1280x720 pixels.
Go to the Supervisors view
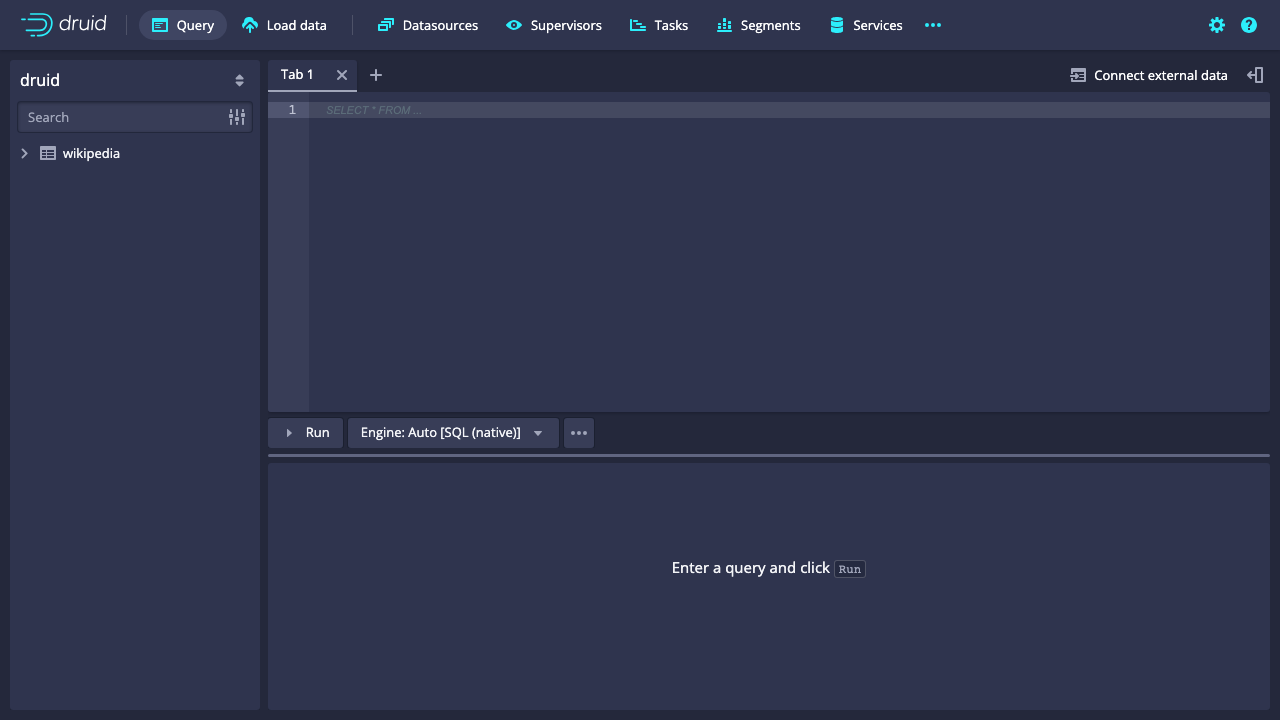coord(554,25)
